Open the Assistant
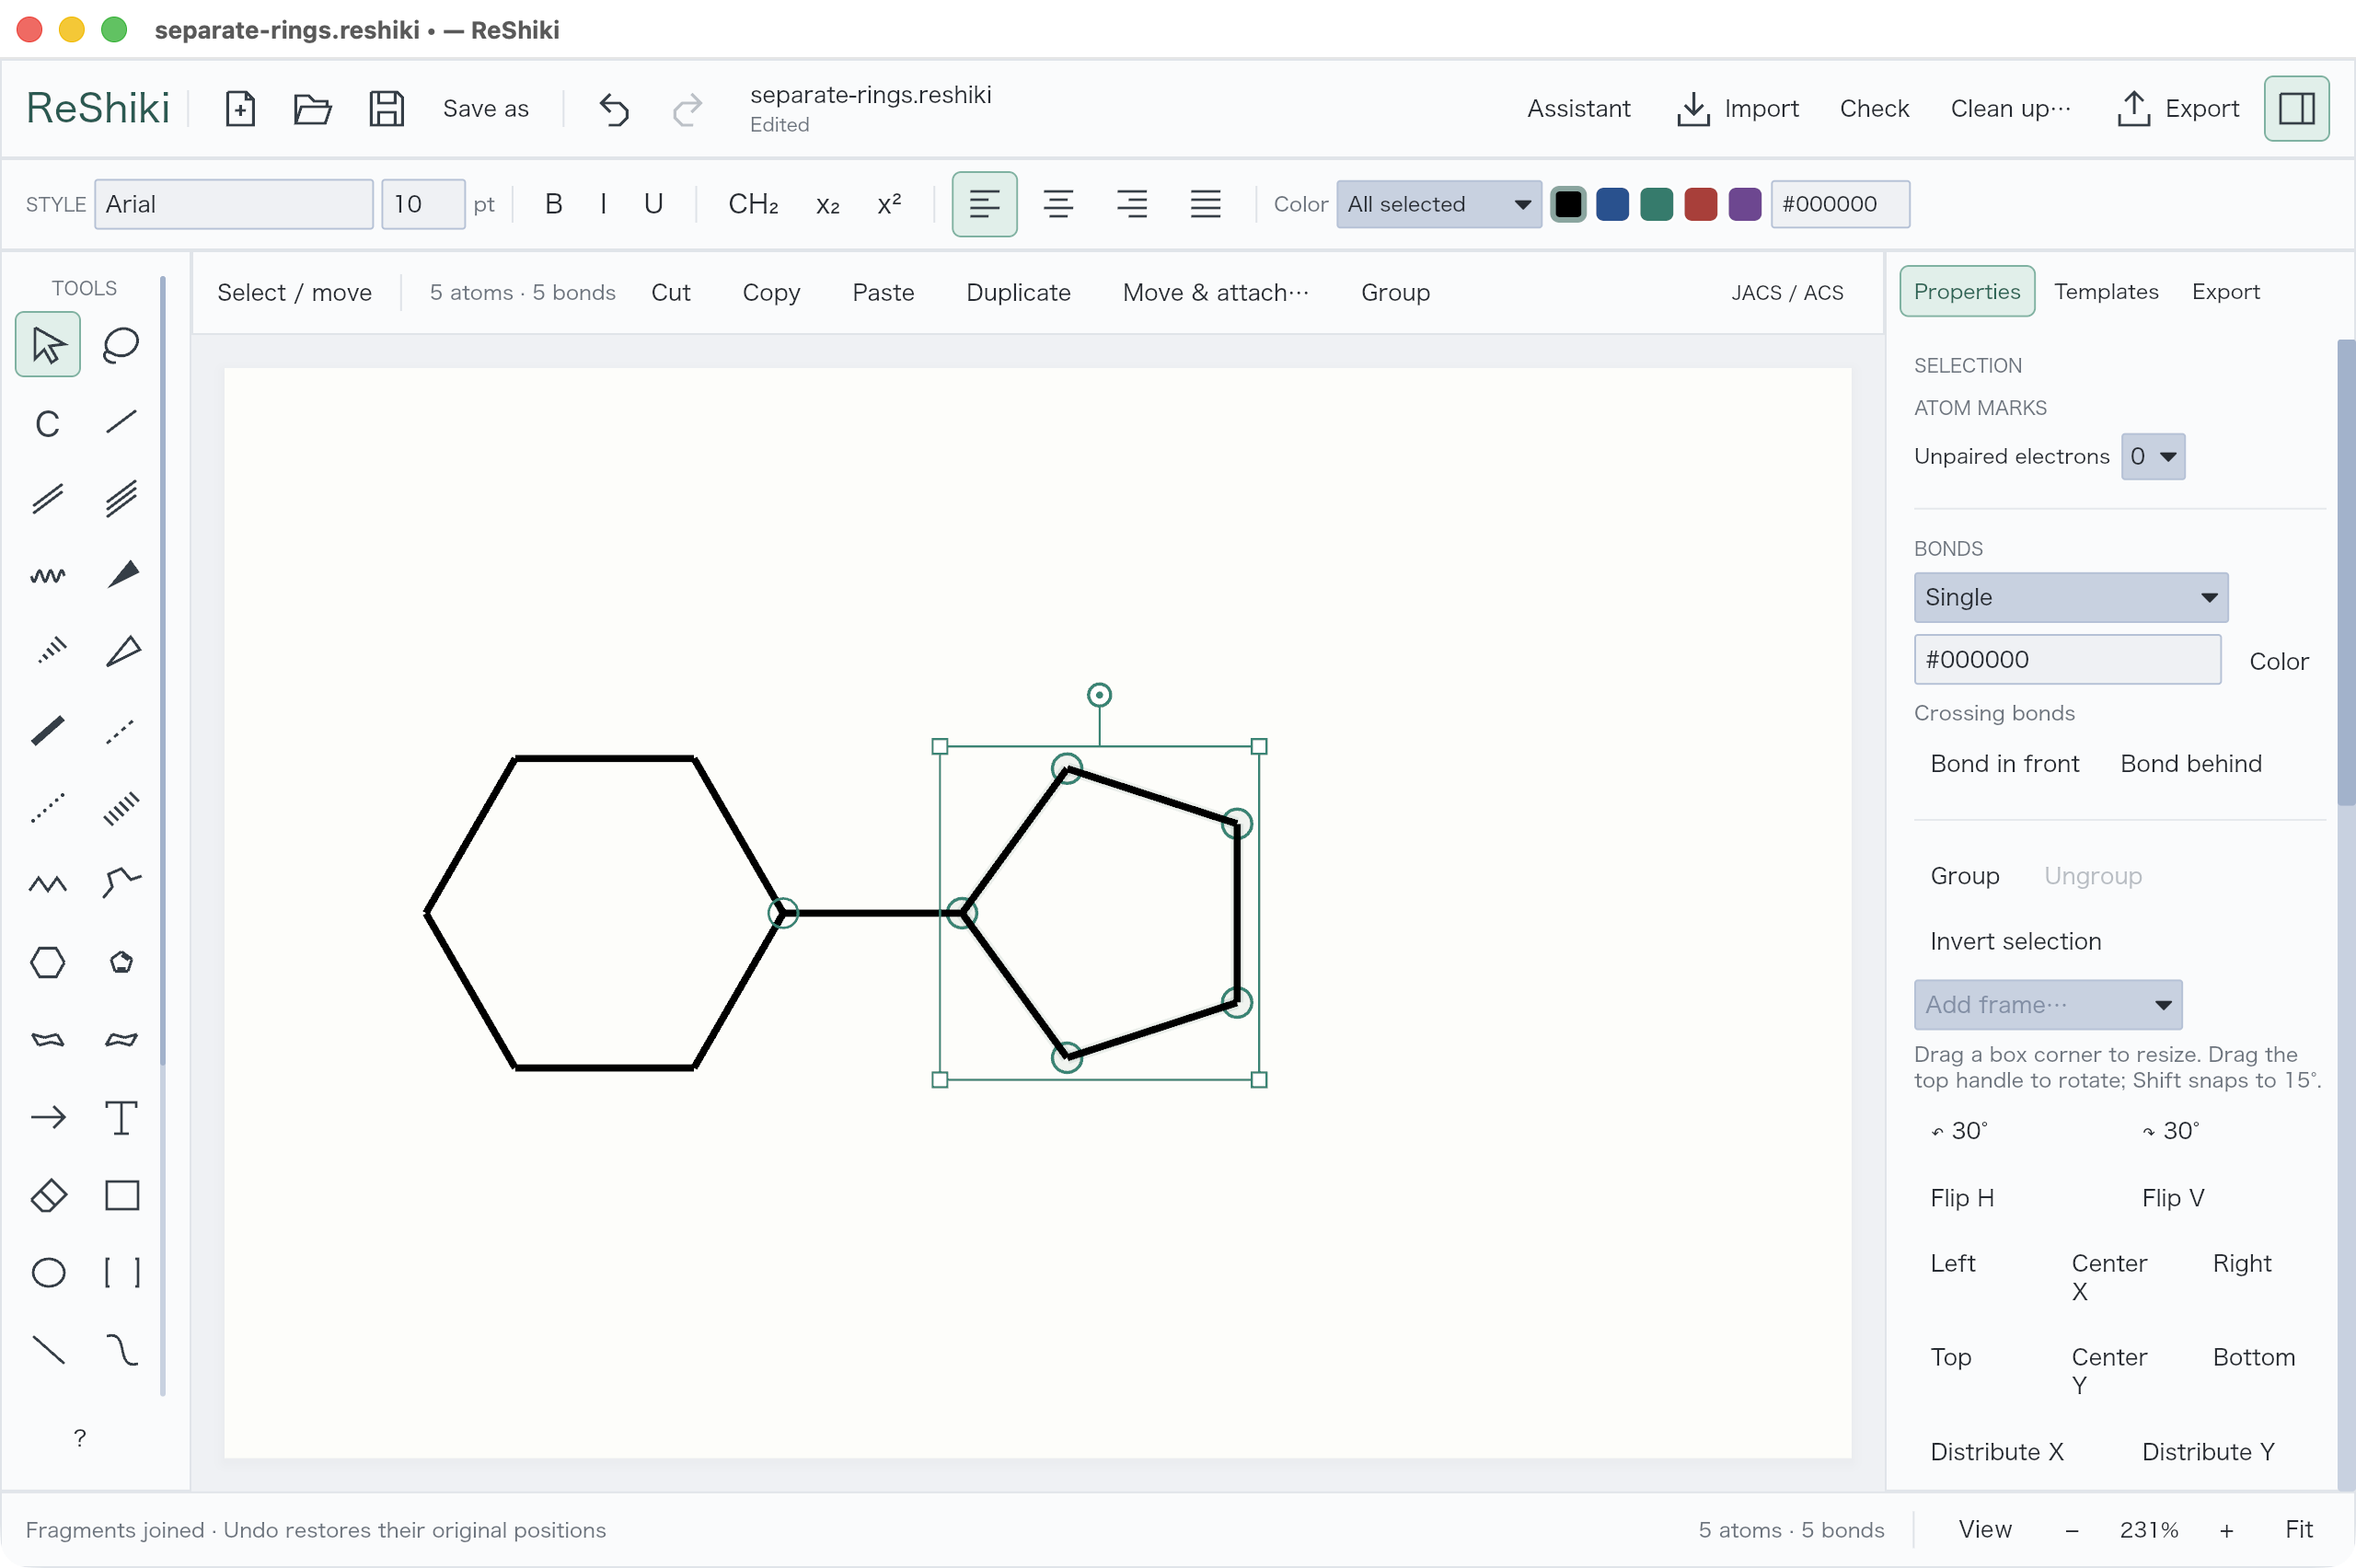 1578,108
